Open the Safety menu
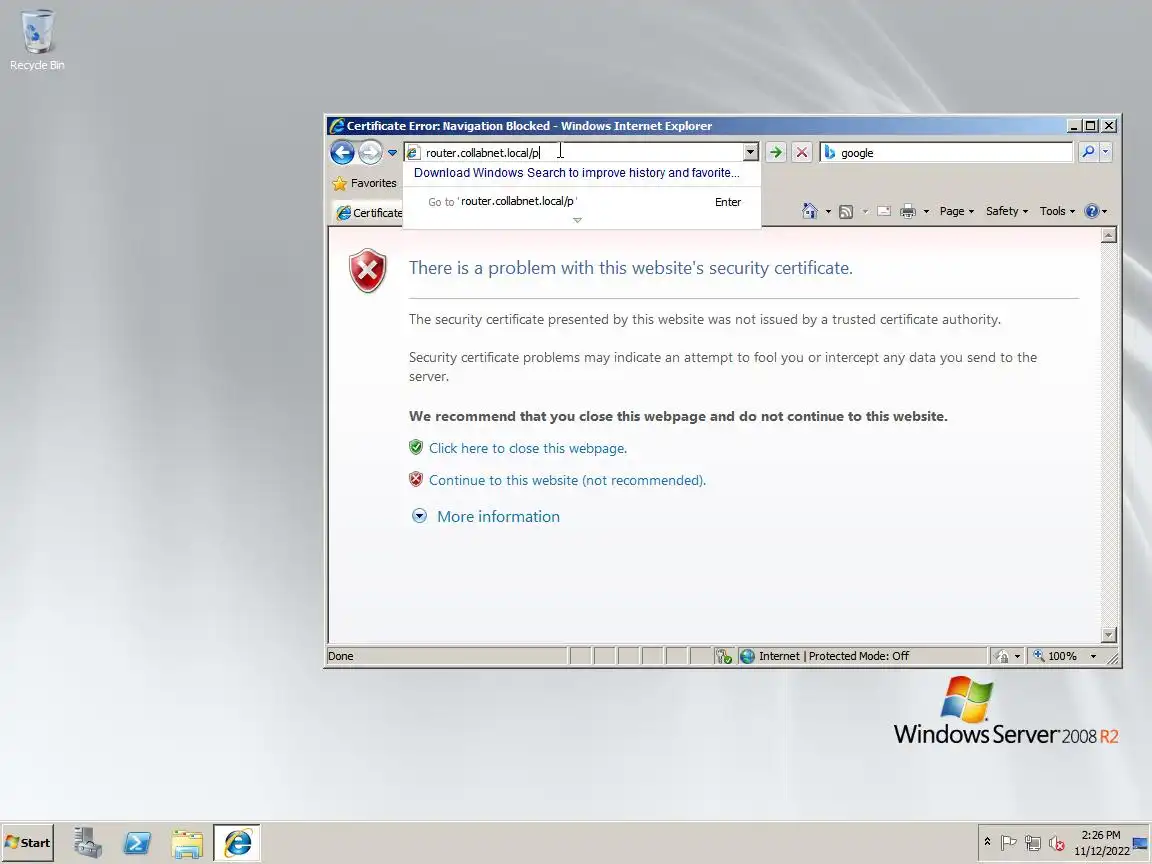 (x=1007, y=211)
